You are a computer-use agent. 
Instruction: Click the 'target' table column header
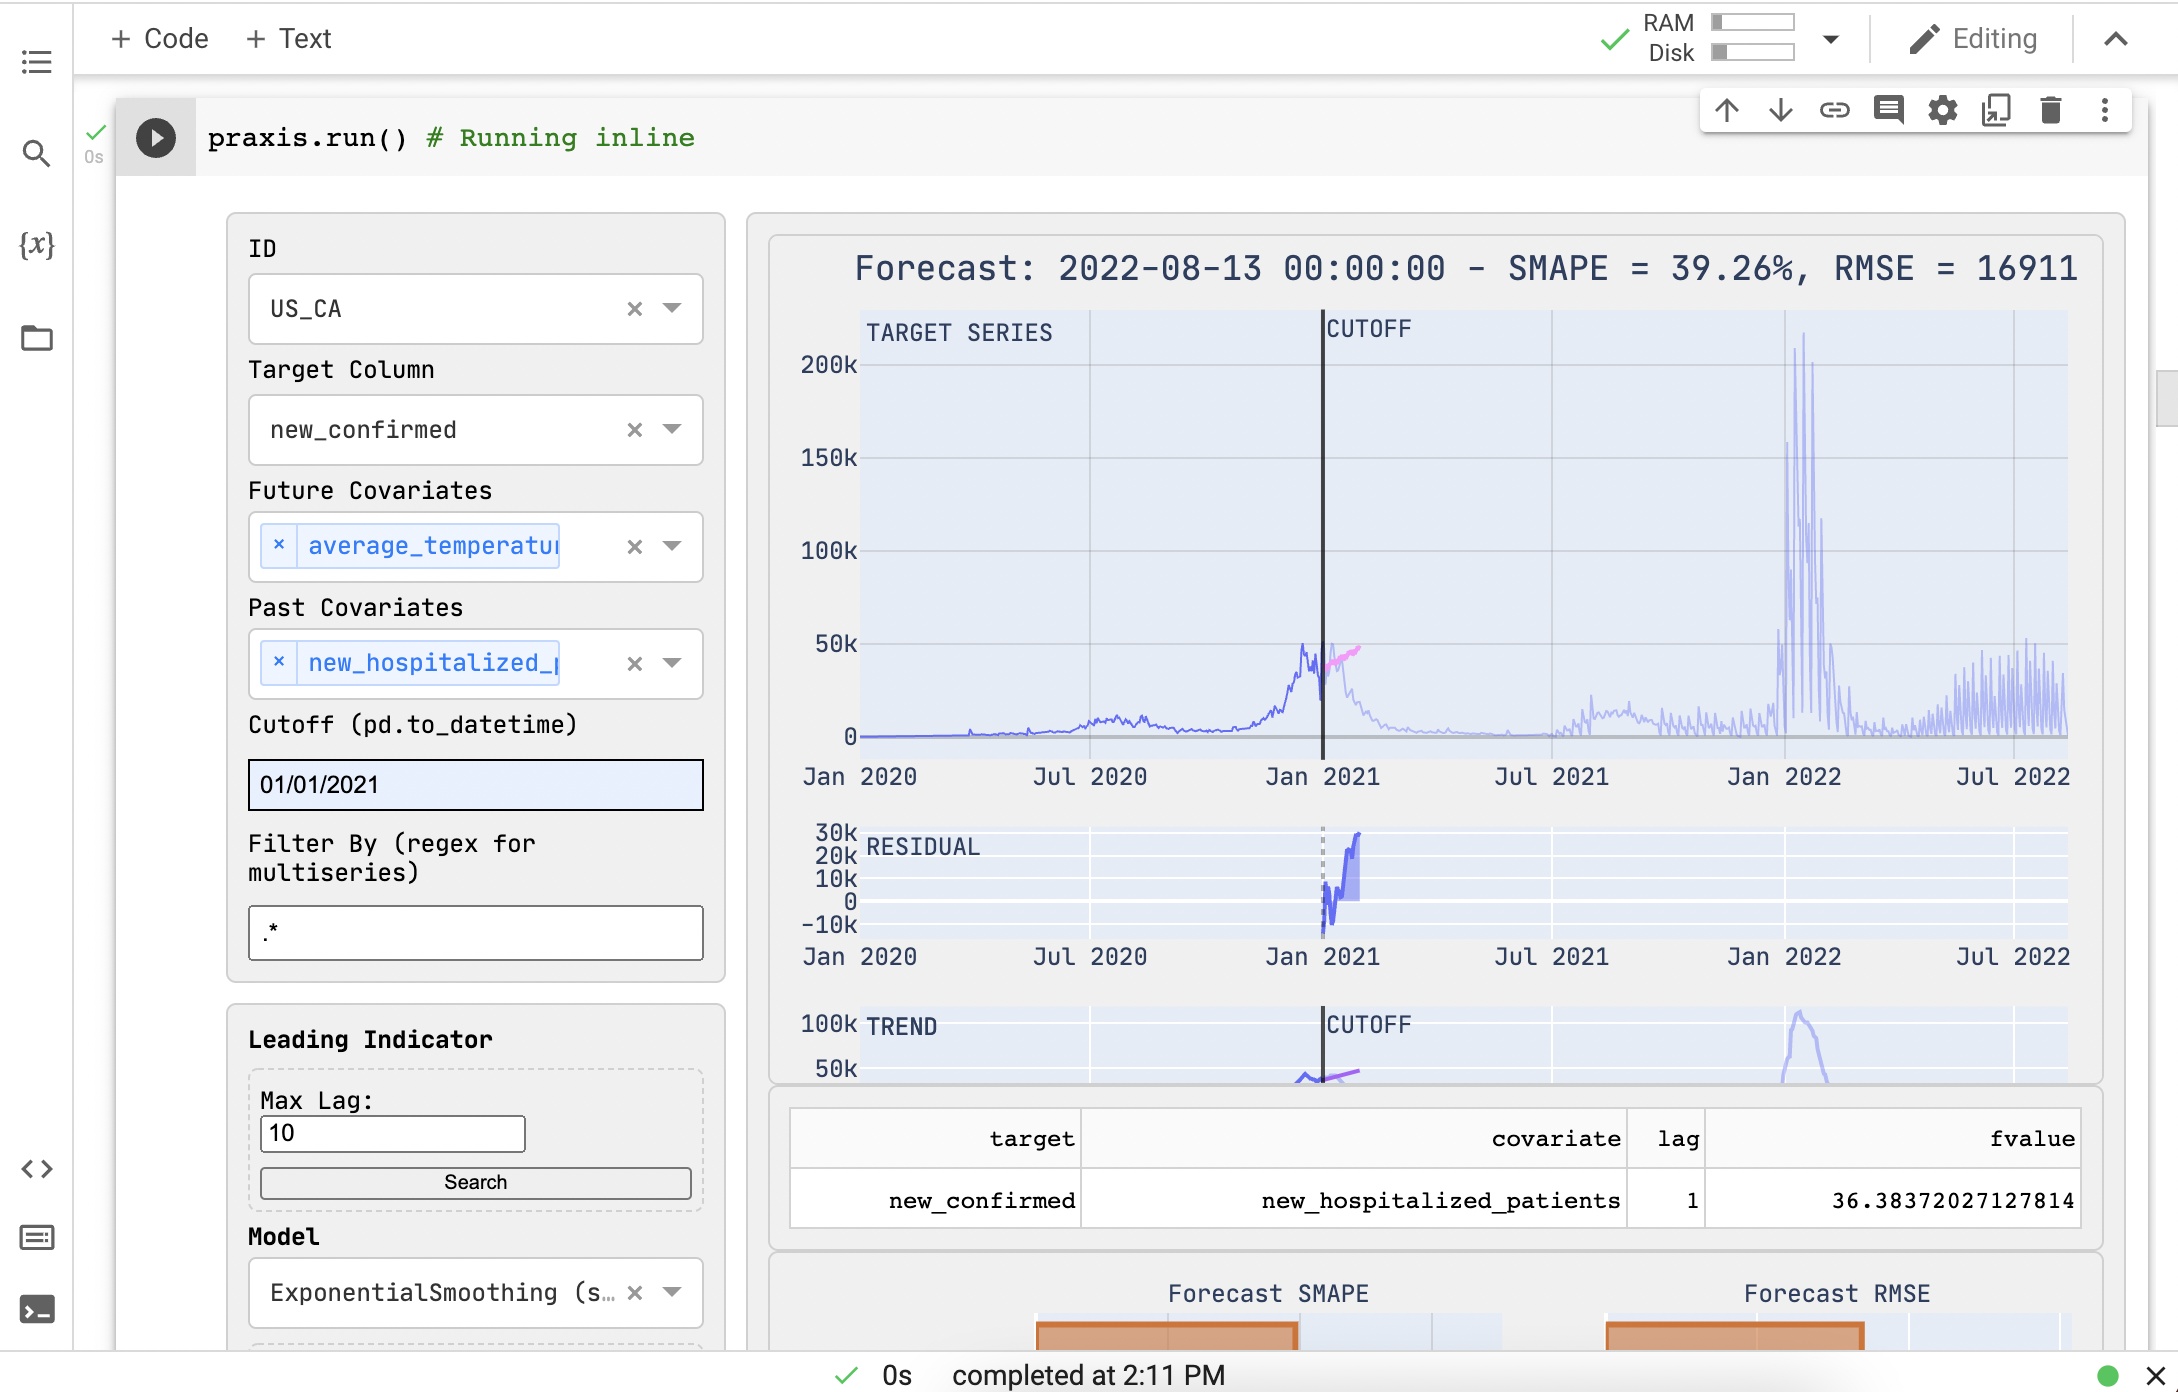tap(935, 1139)
